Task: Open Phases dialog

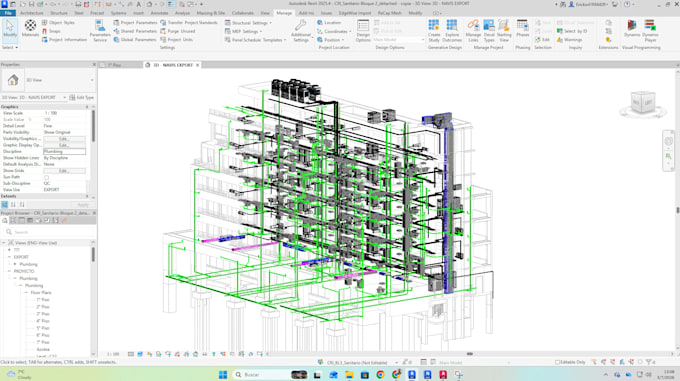Action: point(523,29)
